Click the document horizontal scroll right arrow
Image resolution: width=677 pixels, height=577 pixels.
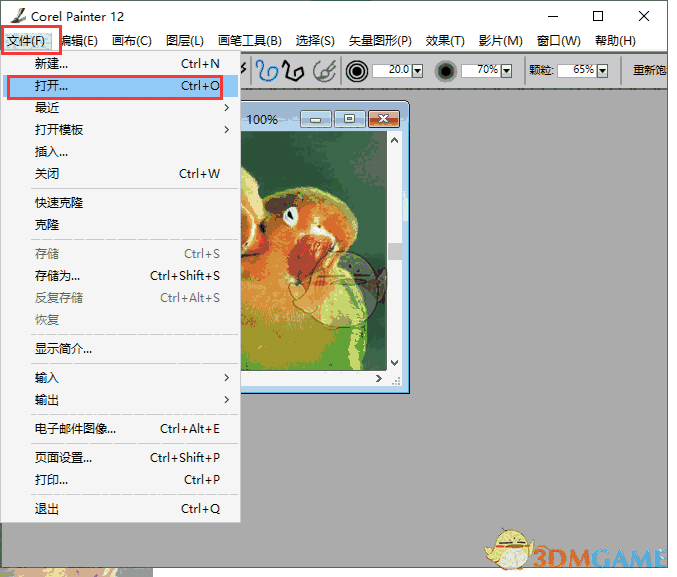pos(379,378)
